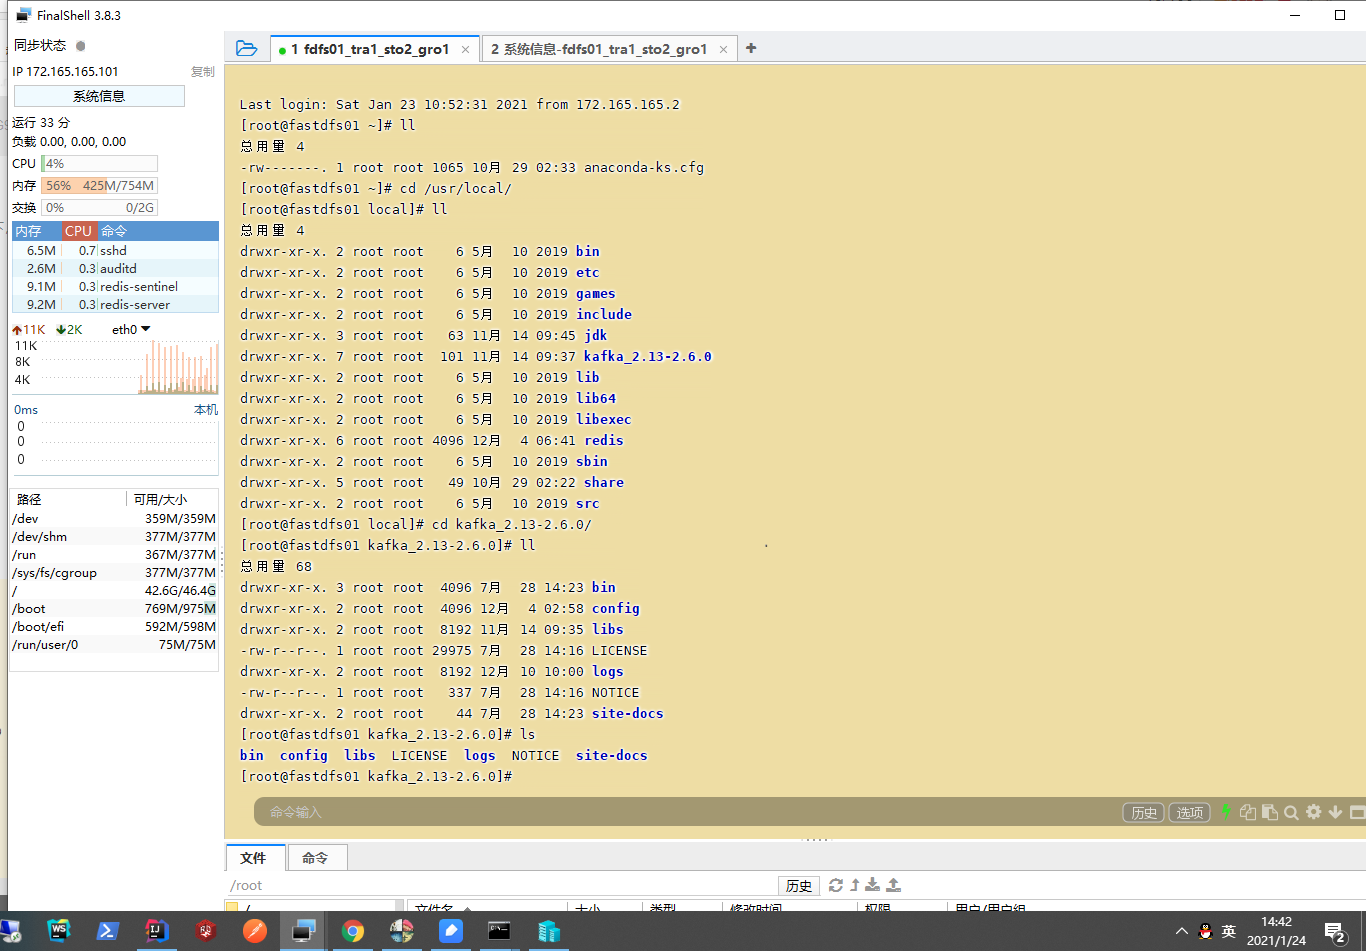Screen dimensions: 1366x951
Task: Open the blue pen app on taskbar
Action: point(451,931)
